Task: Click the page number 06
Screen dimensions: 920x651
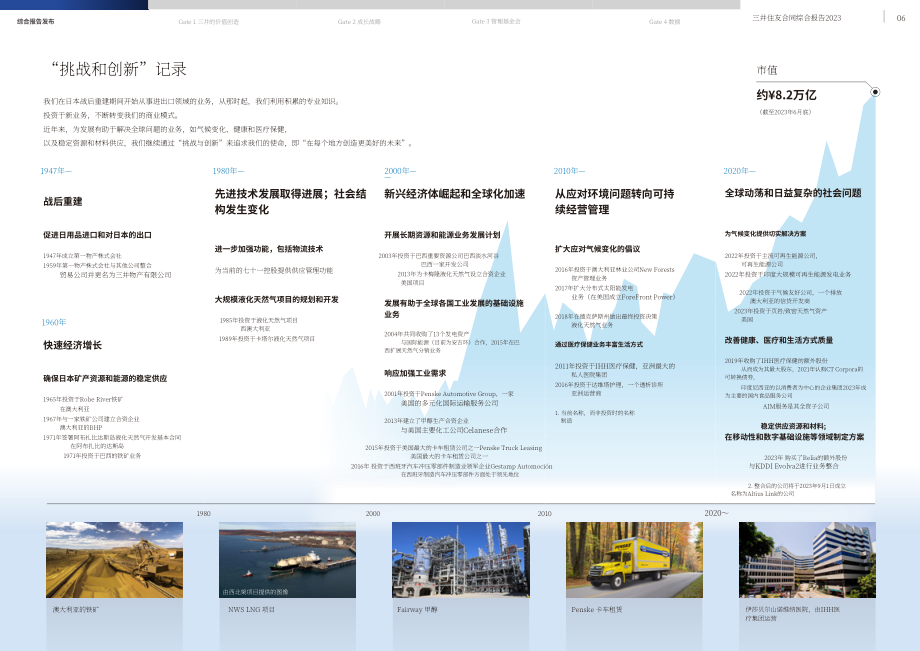Action: 901,18
